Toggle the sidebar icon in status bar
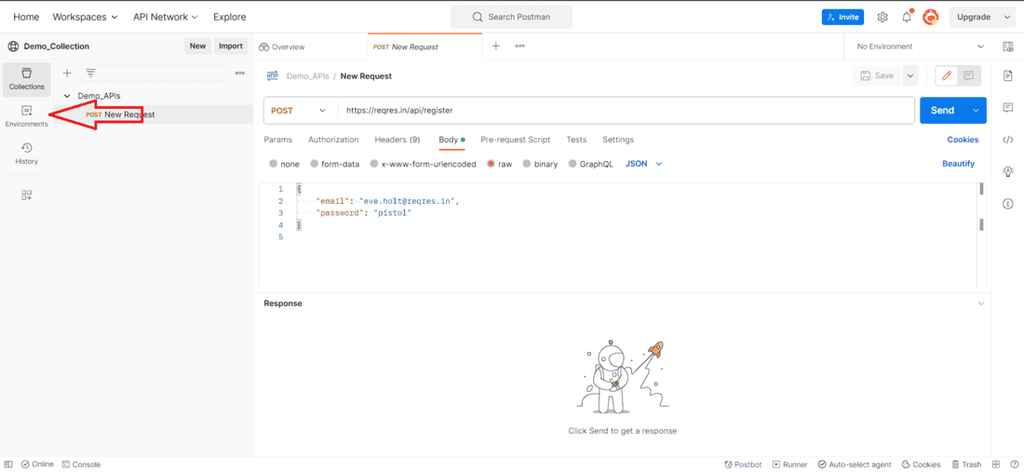1024x472 pixels. click(8, 464)
